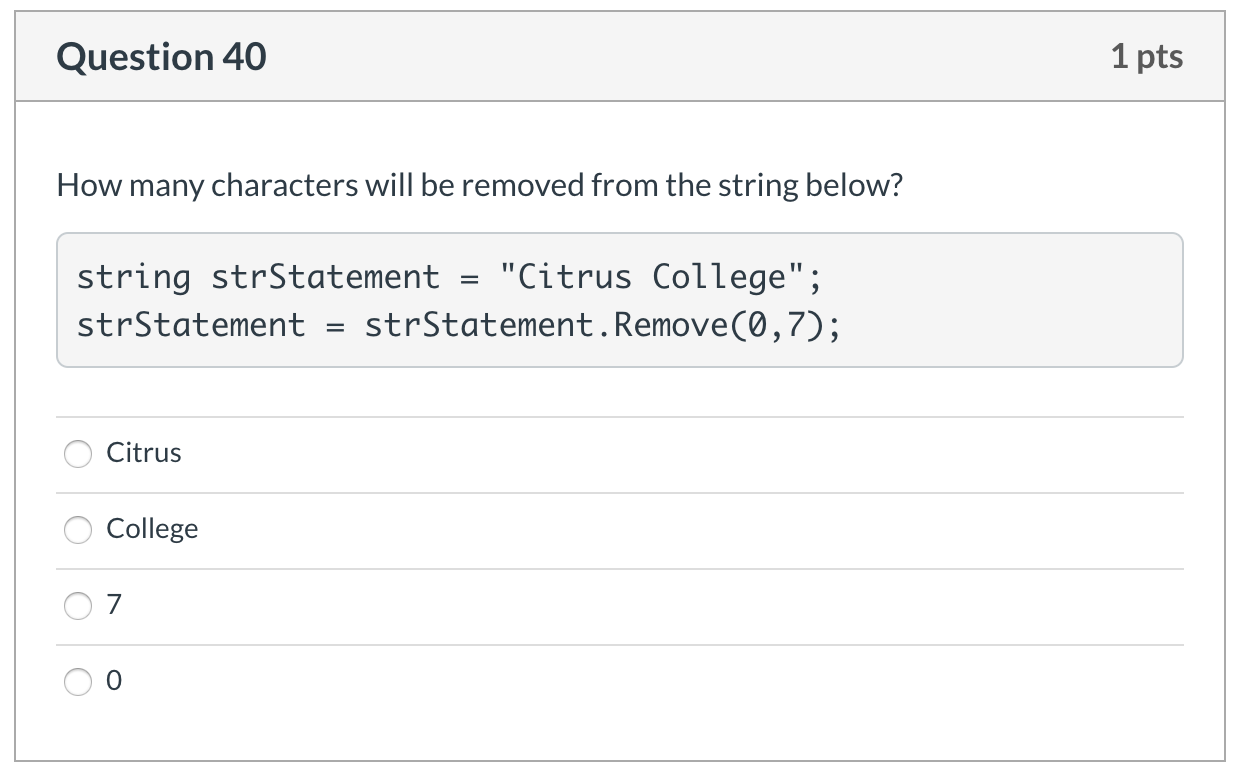This screenshot has height=768, width=1240.
Task: Click the "string" keyword in code block
Action: 133,276
